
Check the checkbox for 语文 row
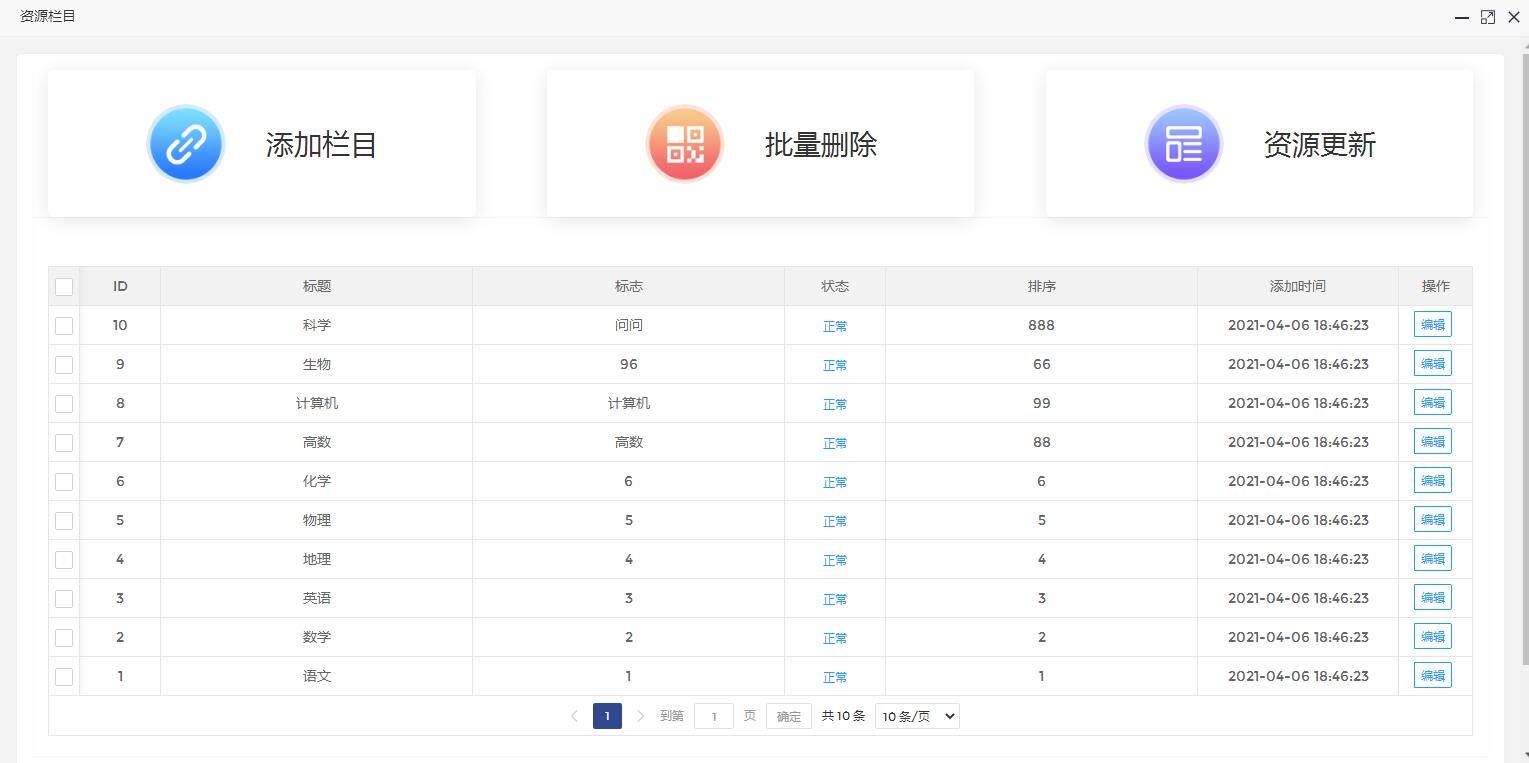(63, 676)
